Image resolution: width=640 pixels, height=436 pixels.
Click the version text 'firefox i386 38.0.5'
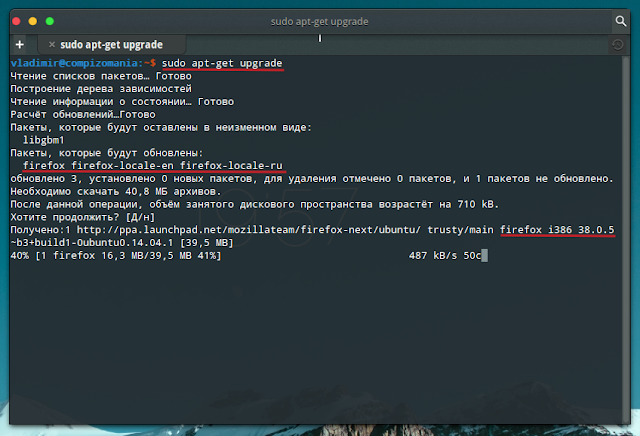(x=557, y=230)
